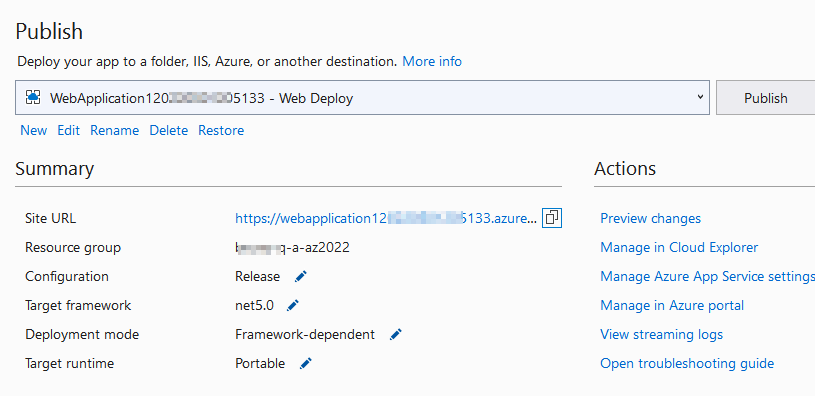Edit the Target runtime with its pencil icon
This screenshot has height=396, width=815.
tap(306, 364)
